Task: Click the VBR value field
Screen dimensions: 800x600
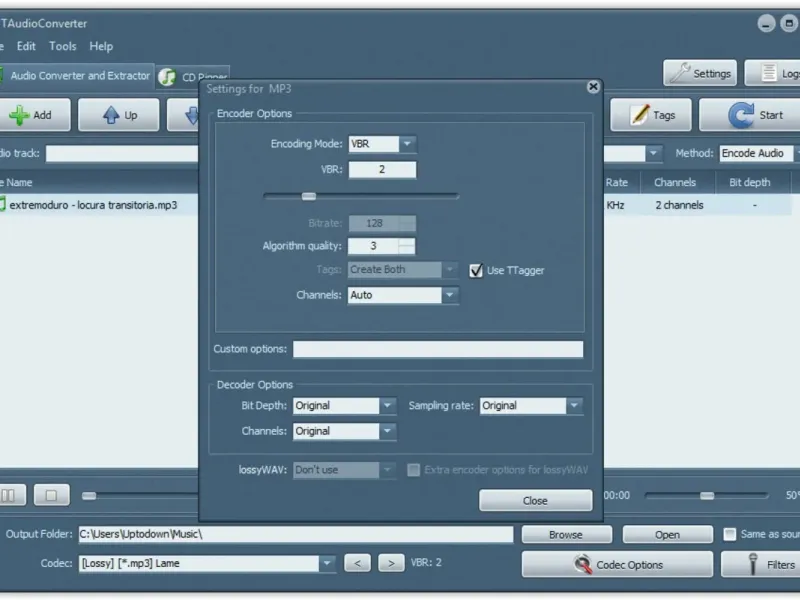Action: click(x=382, y=169)
